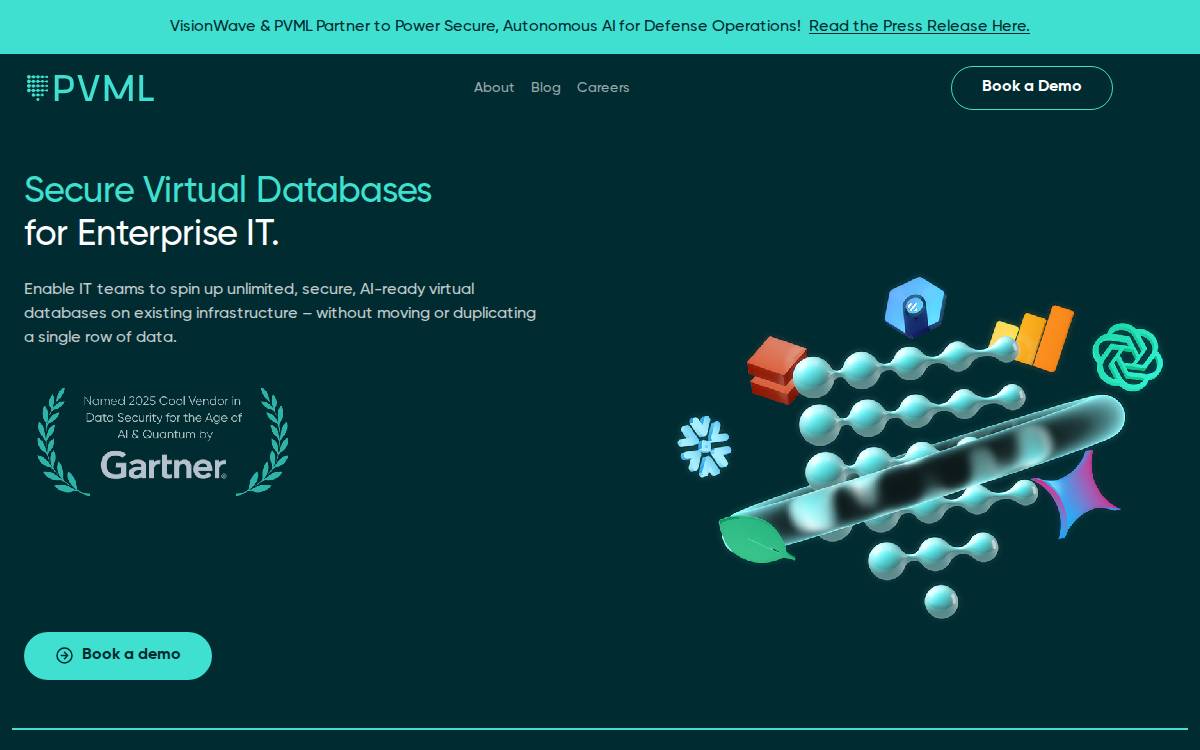Click the Book a Demo header button
This screenshot has height=750, width=1200.
pos(1031,88)
